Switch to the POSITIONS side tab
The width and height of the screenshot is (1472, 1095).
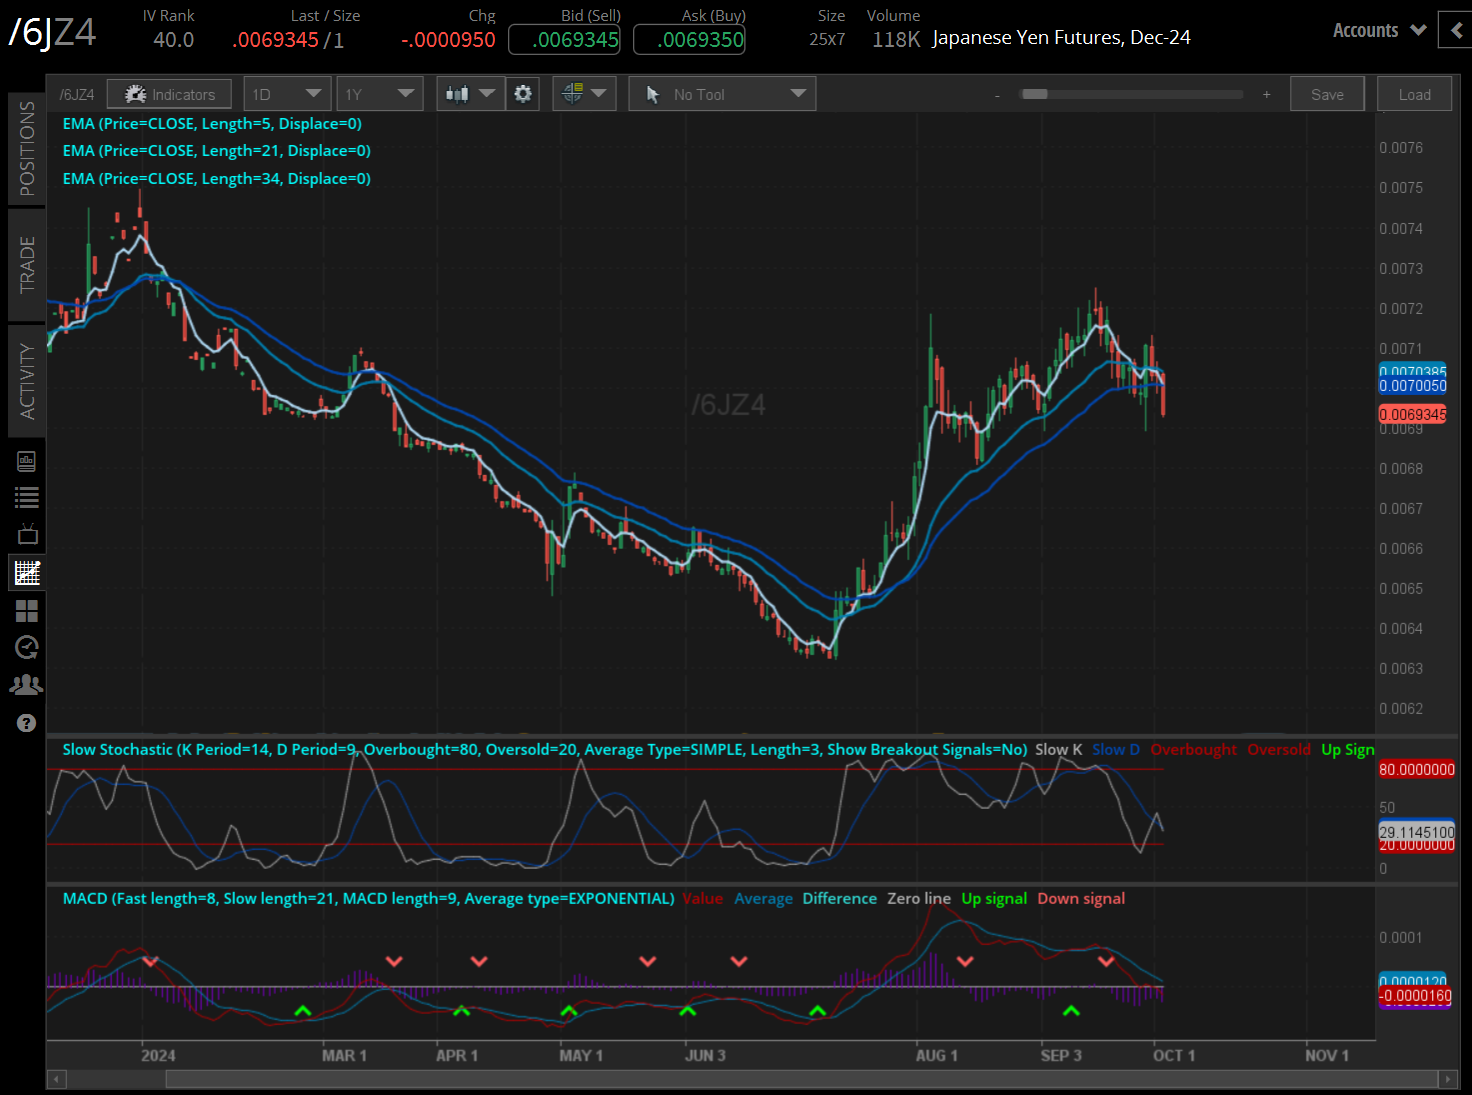(27, 149)
